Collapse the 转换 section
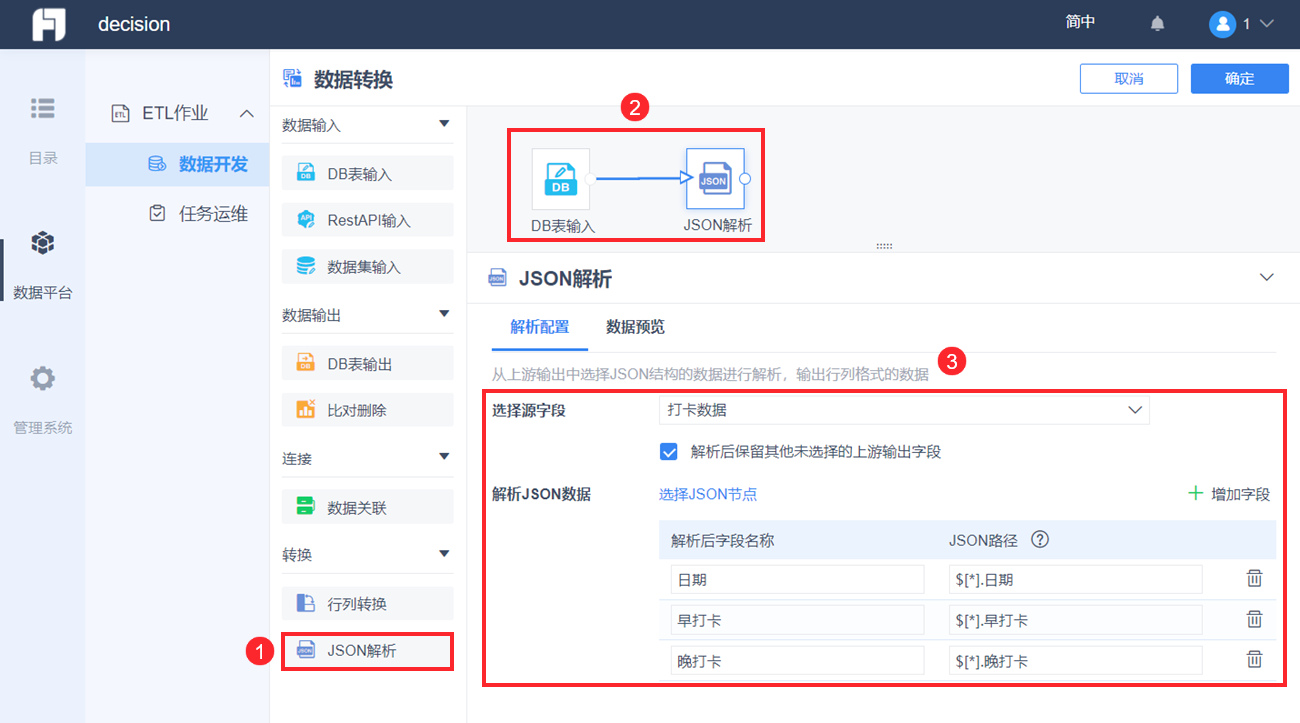 444,554
